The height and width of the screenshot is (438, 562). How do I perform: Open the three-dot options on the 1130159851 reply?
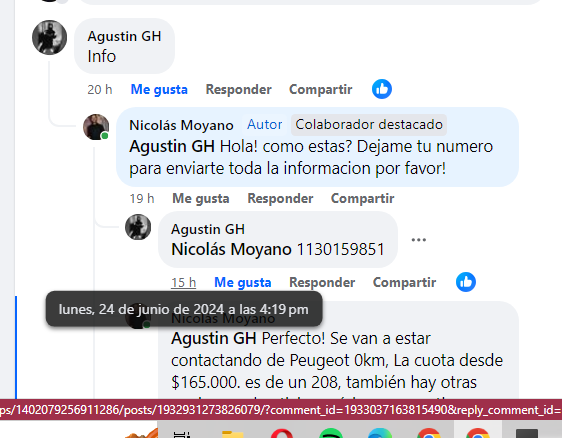coord(419,239)
